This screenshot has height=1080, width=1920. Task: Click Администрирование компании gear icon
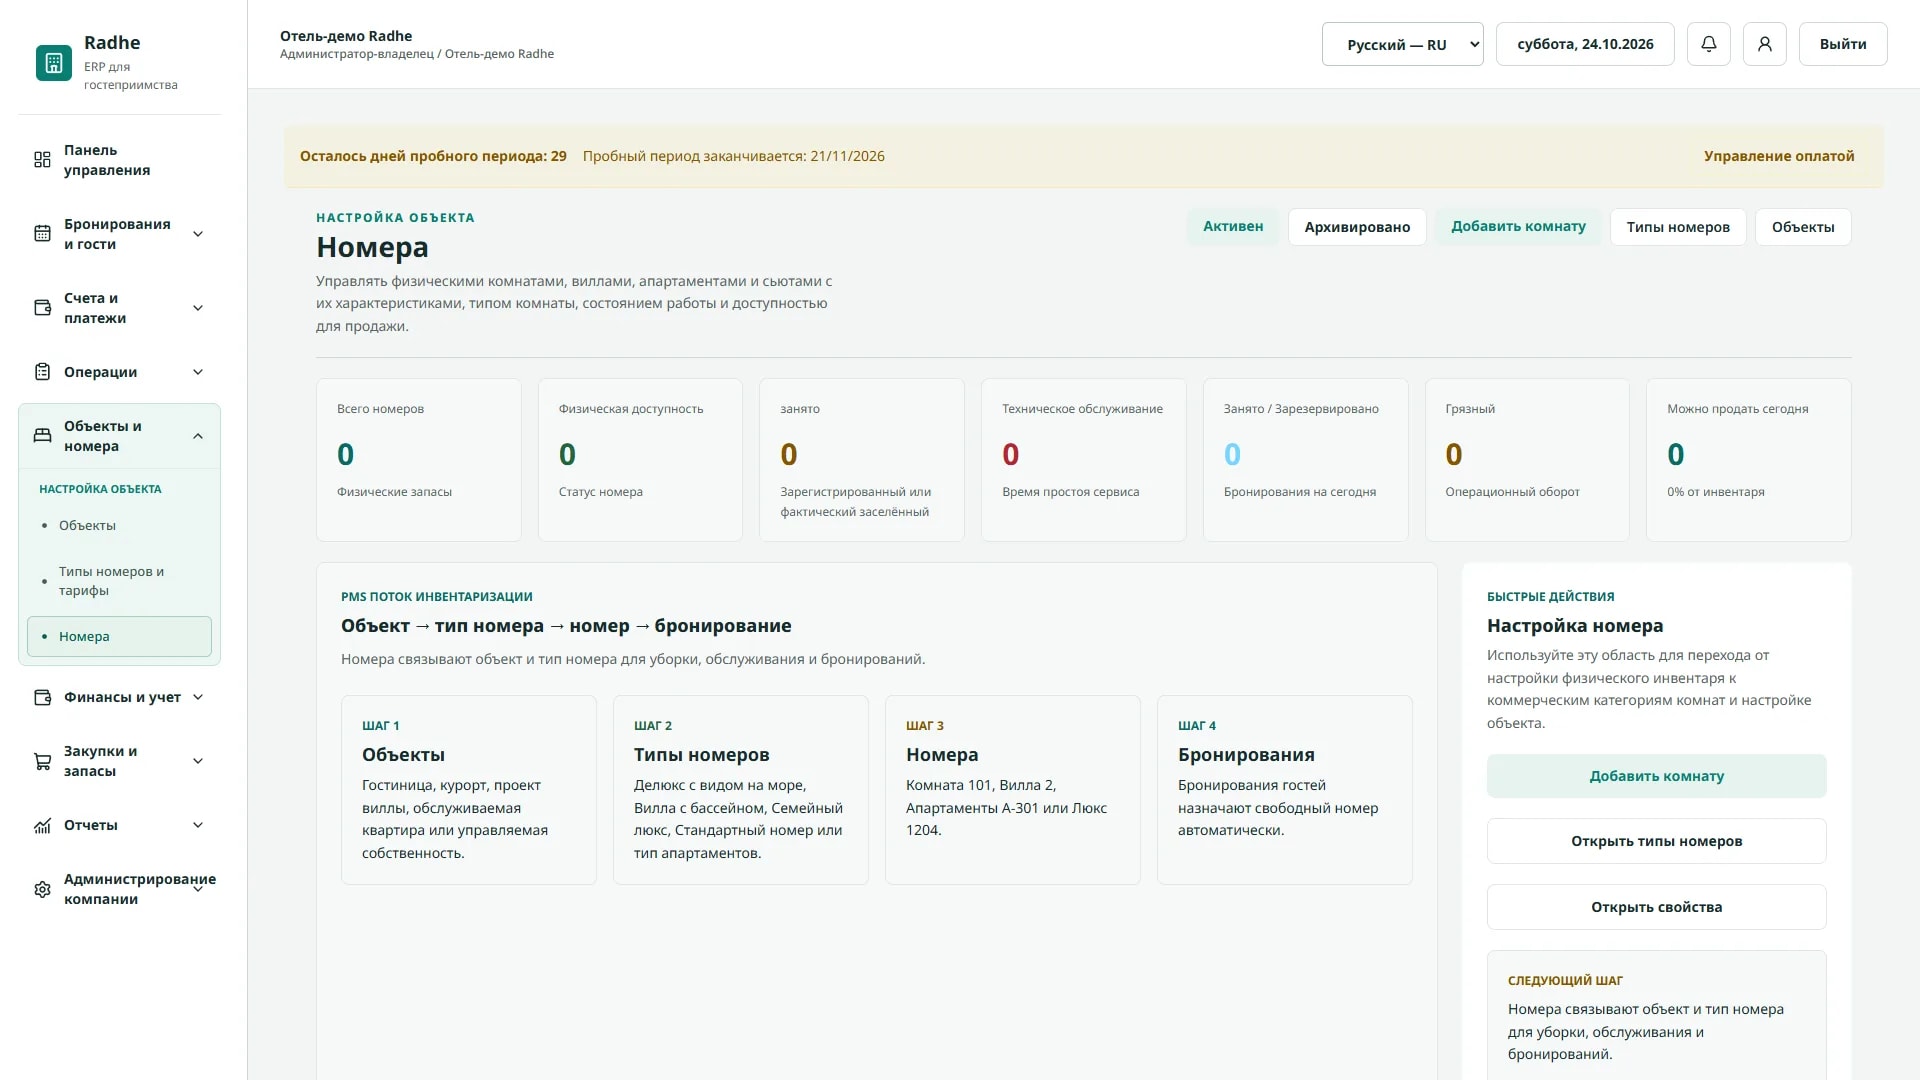pos(42,889)
